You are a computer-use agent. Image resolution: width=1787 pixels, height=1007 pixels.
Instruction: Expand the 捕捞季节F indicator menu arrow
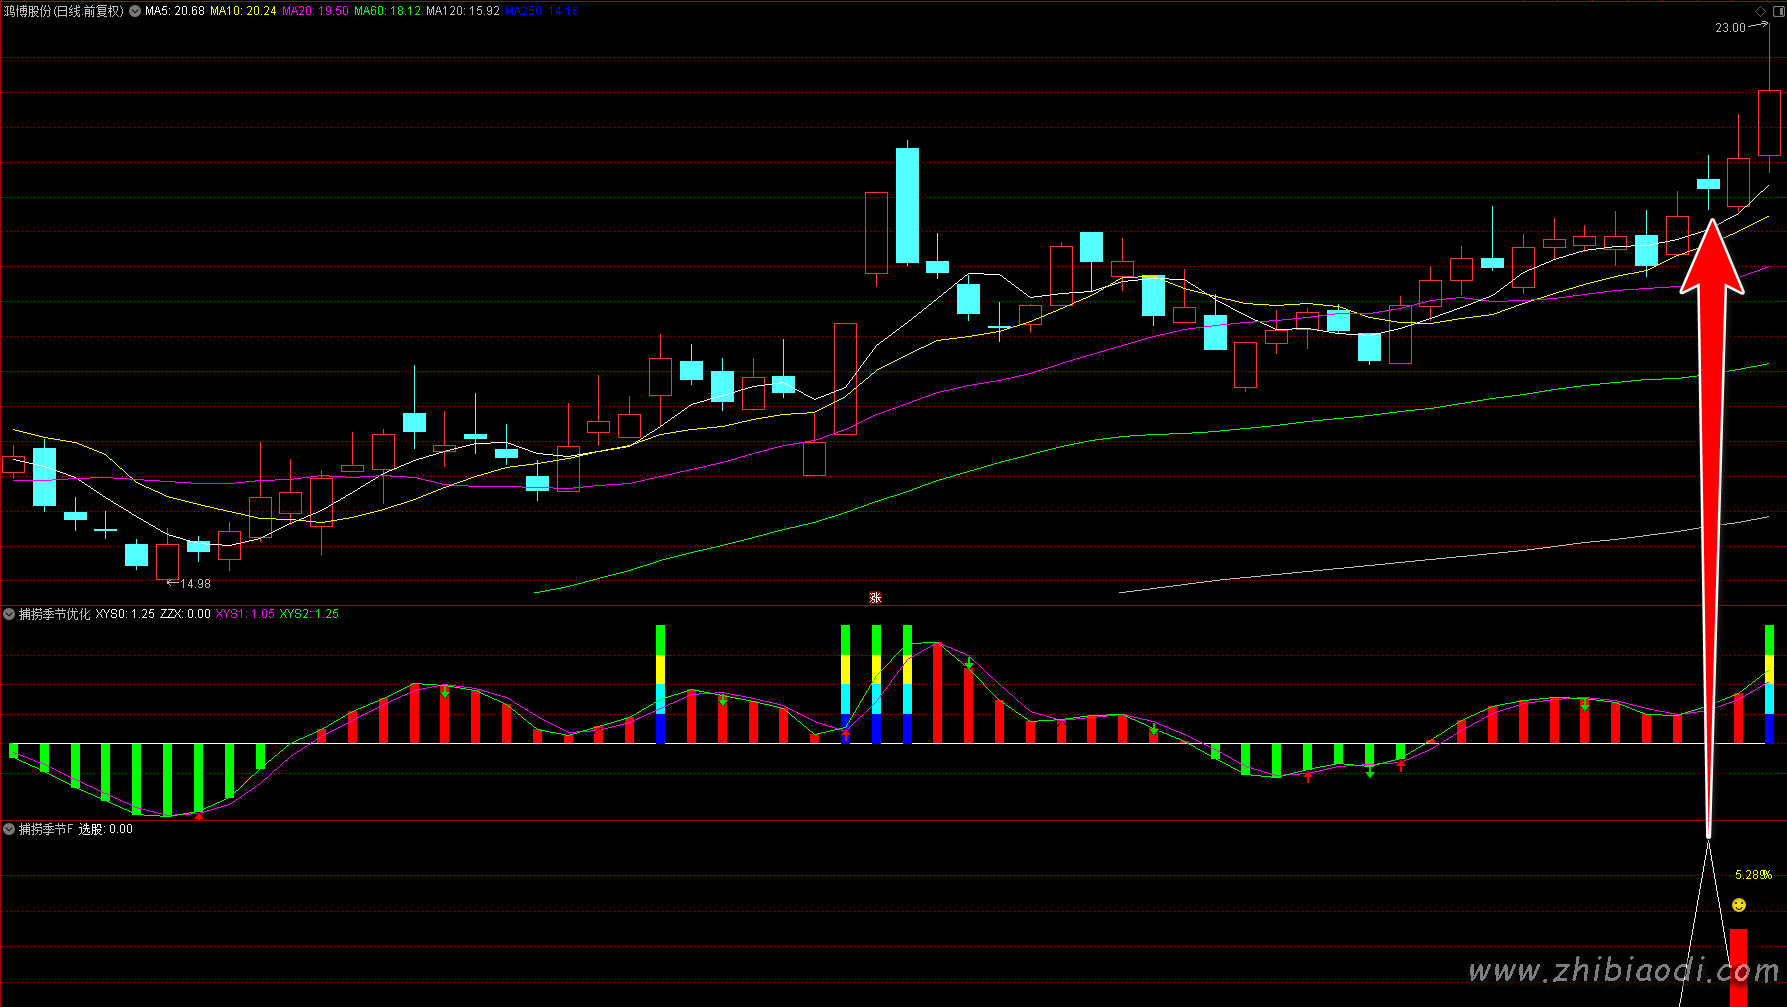[9, 829]
